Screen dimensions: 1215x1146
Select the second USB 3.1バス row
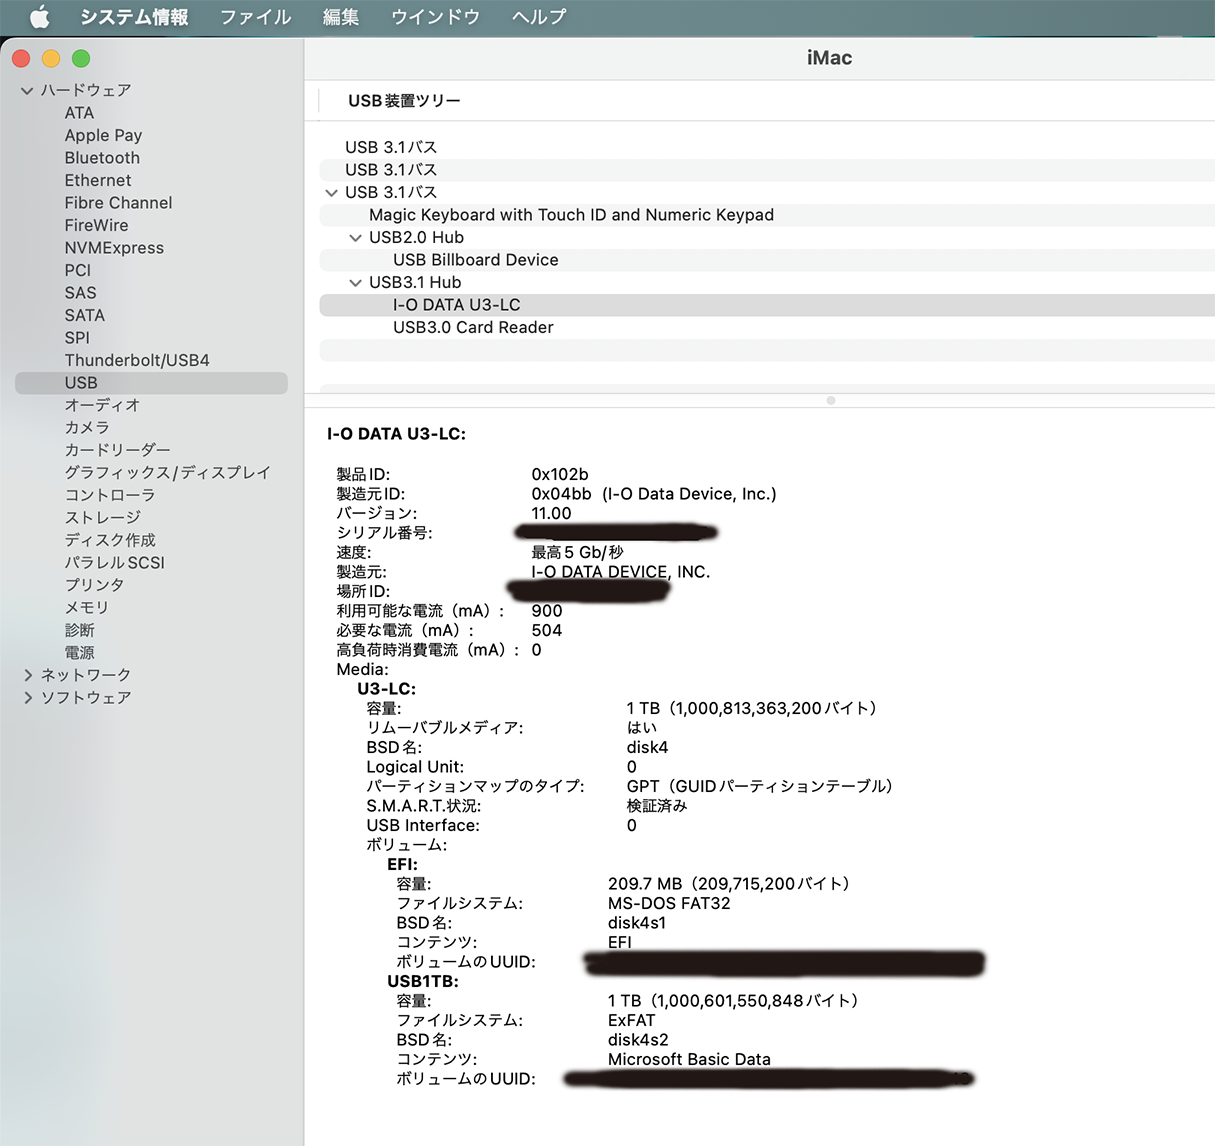point(767,170)
